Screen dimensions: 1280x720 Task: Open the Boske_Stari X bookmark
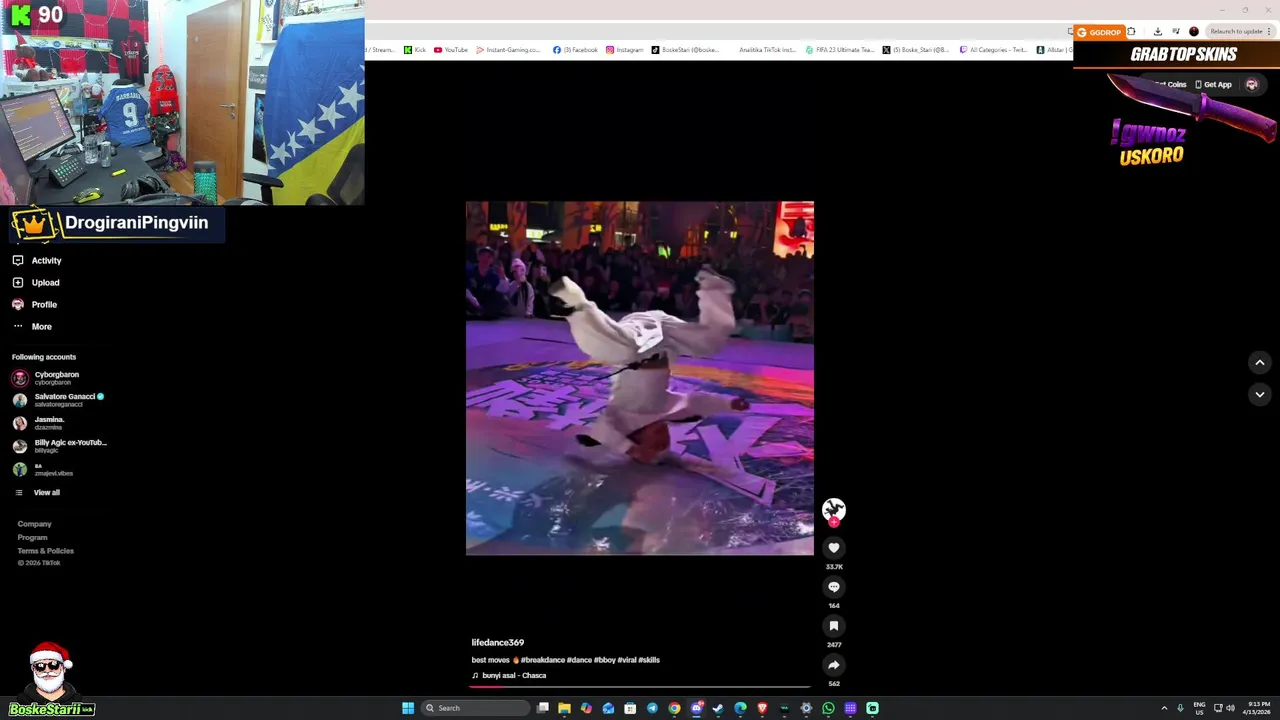[x=916, y=50]
